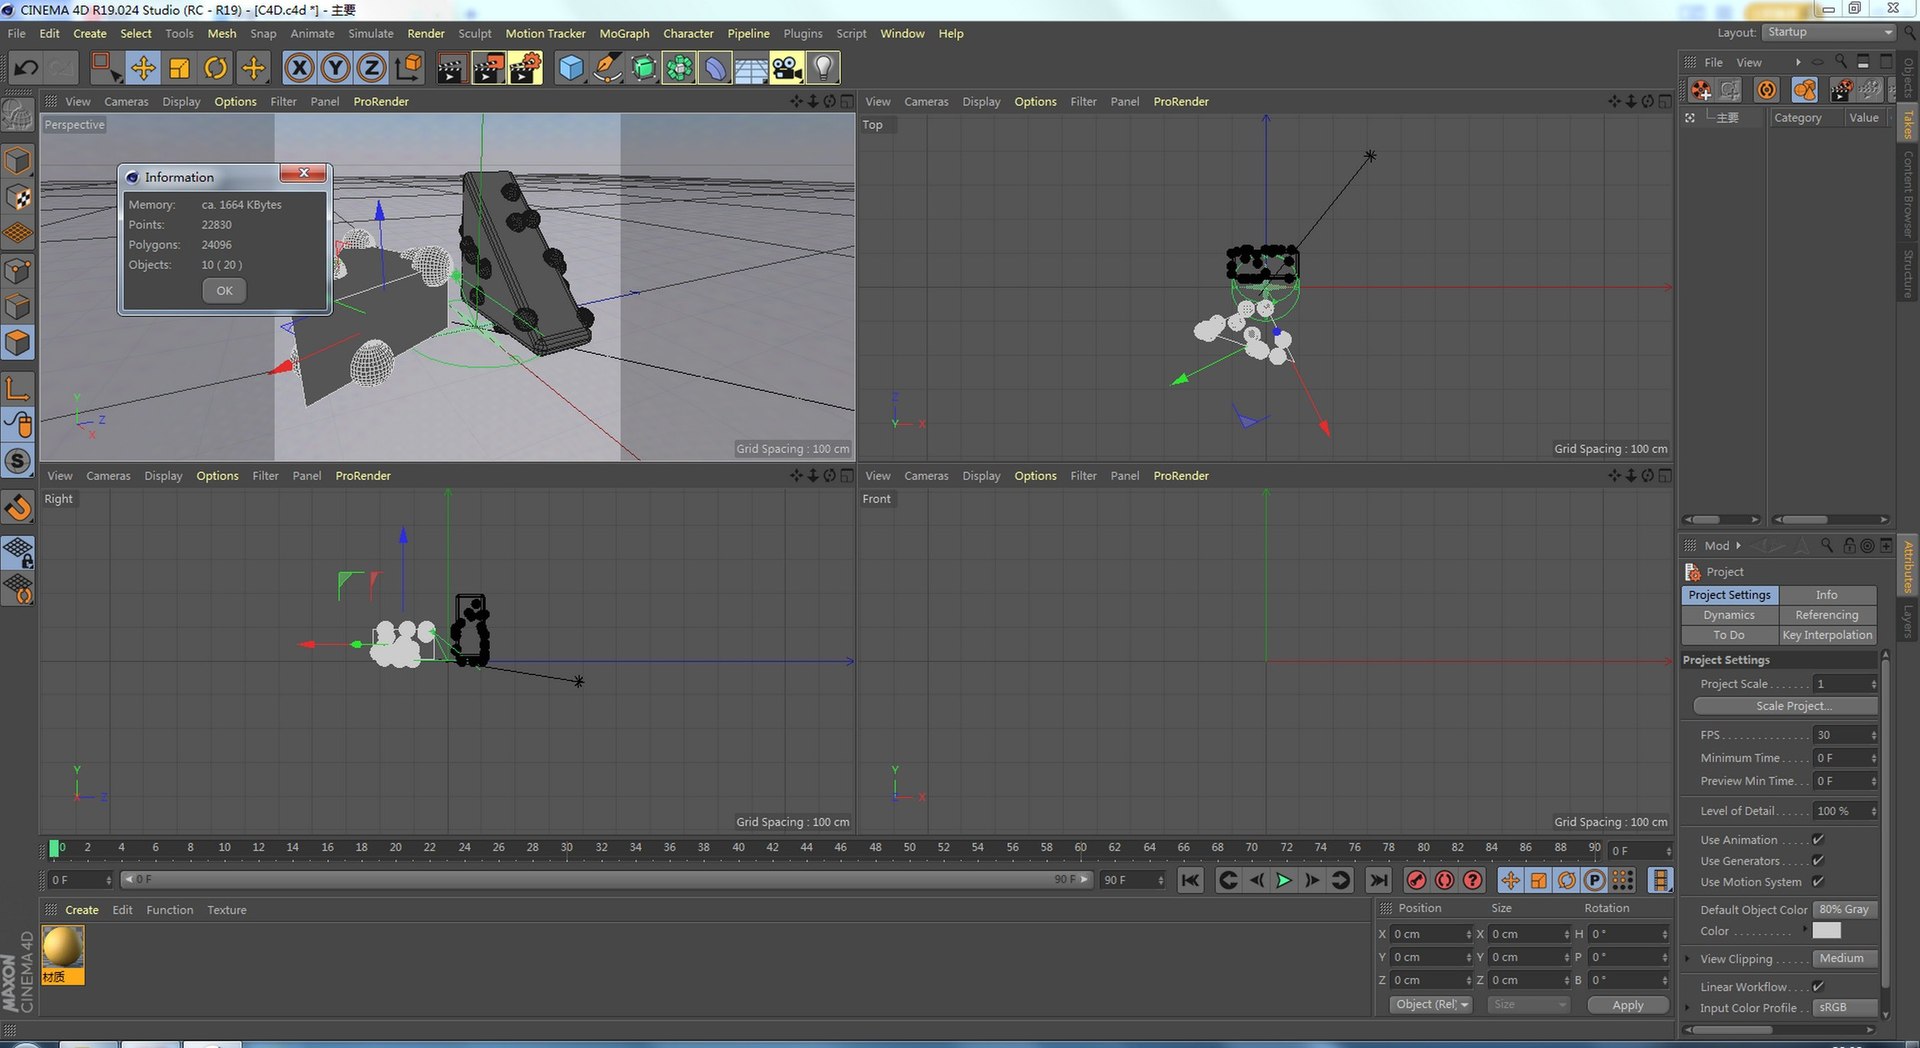Open the Simulate menu
The image size is (1920, 1048).
coord(371,33)
